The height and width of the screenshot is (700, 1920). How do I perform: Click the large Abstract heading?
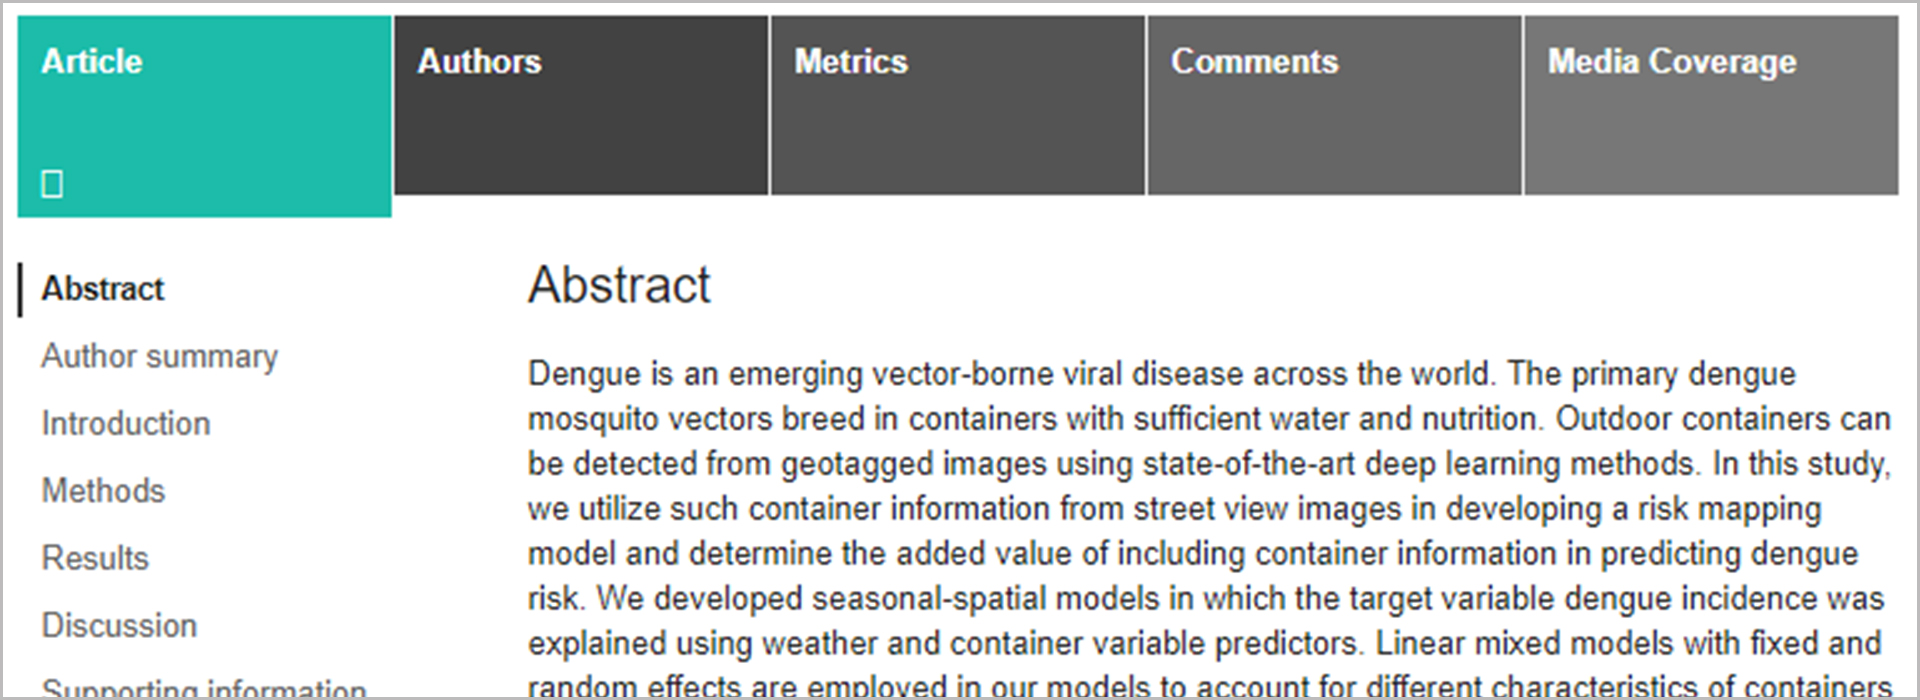tap(619, 285)
